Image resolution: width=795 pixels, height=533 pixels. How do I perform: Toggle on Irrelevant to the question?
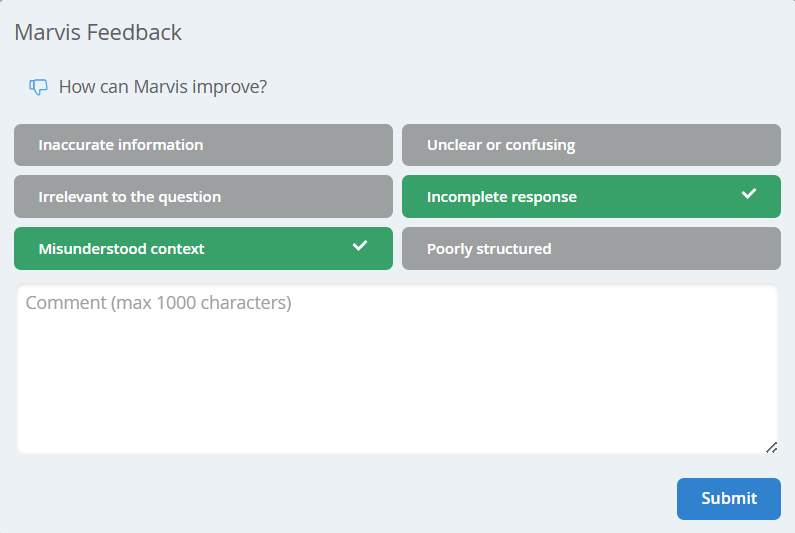coord(203,197)
